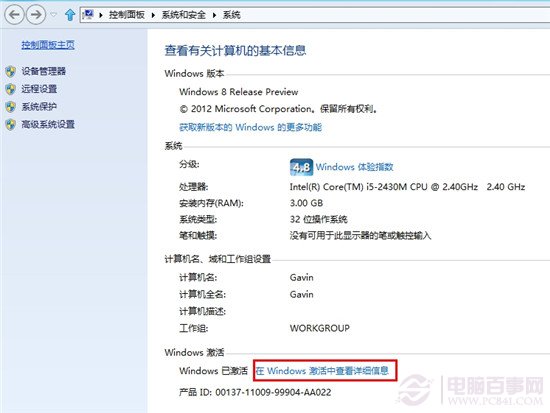
Task: Select 系统和安全 in the address breadcrumb
Action: point(183,15)
